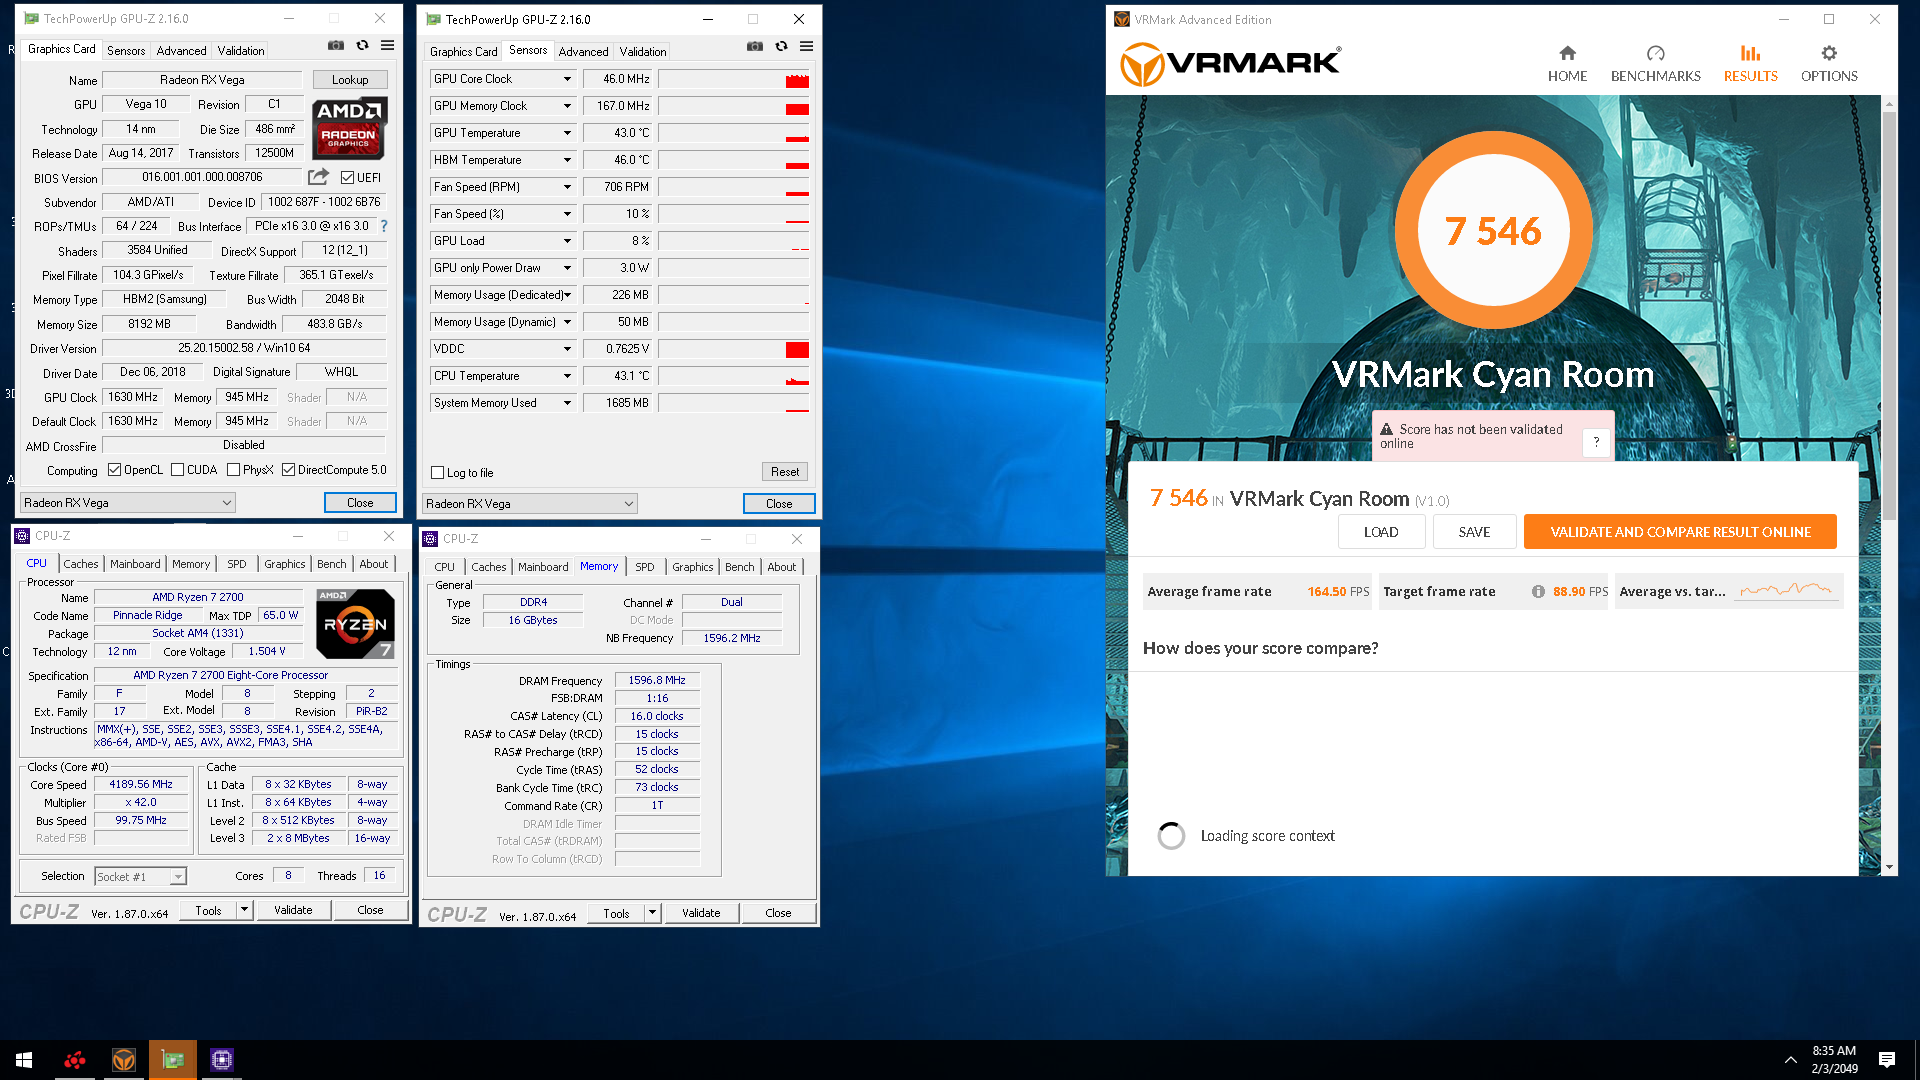Click target frame rate info icon

click(1538, 592)
